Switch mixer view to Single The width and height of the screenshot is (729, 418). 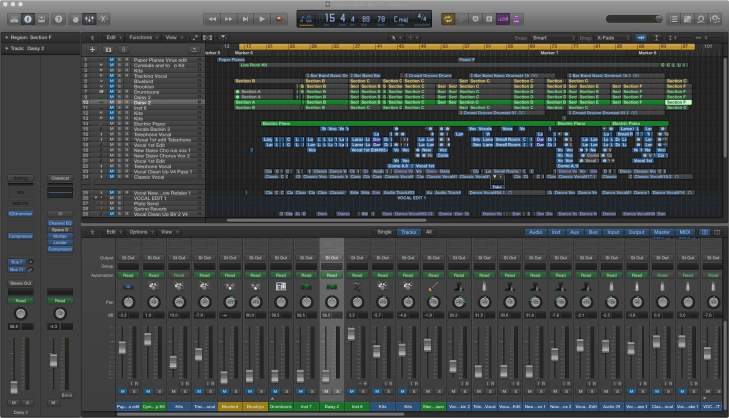[384, 231]
